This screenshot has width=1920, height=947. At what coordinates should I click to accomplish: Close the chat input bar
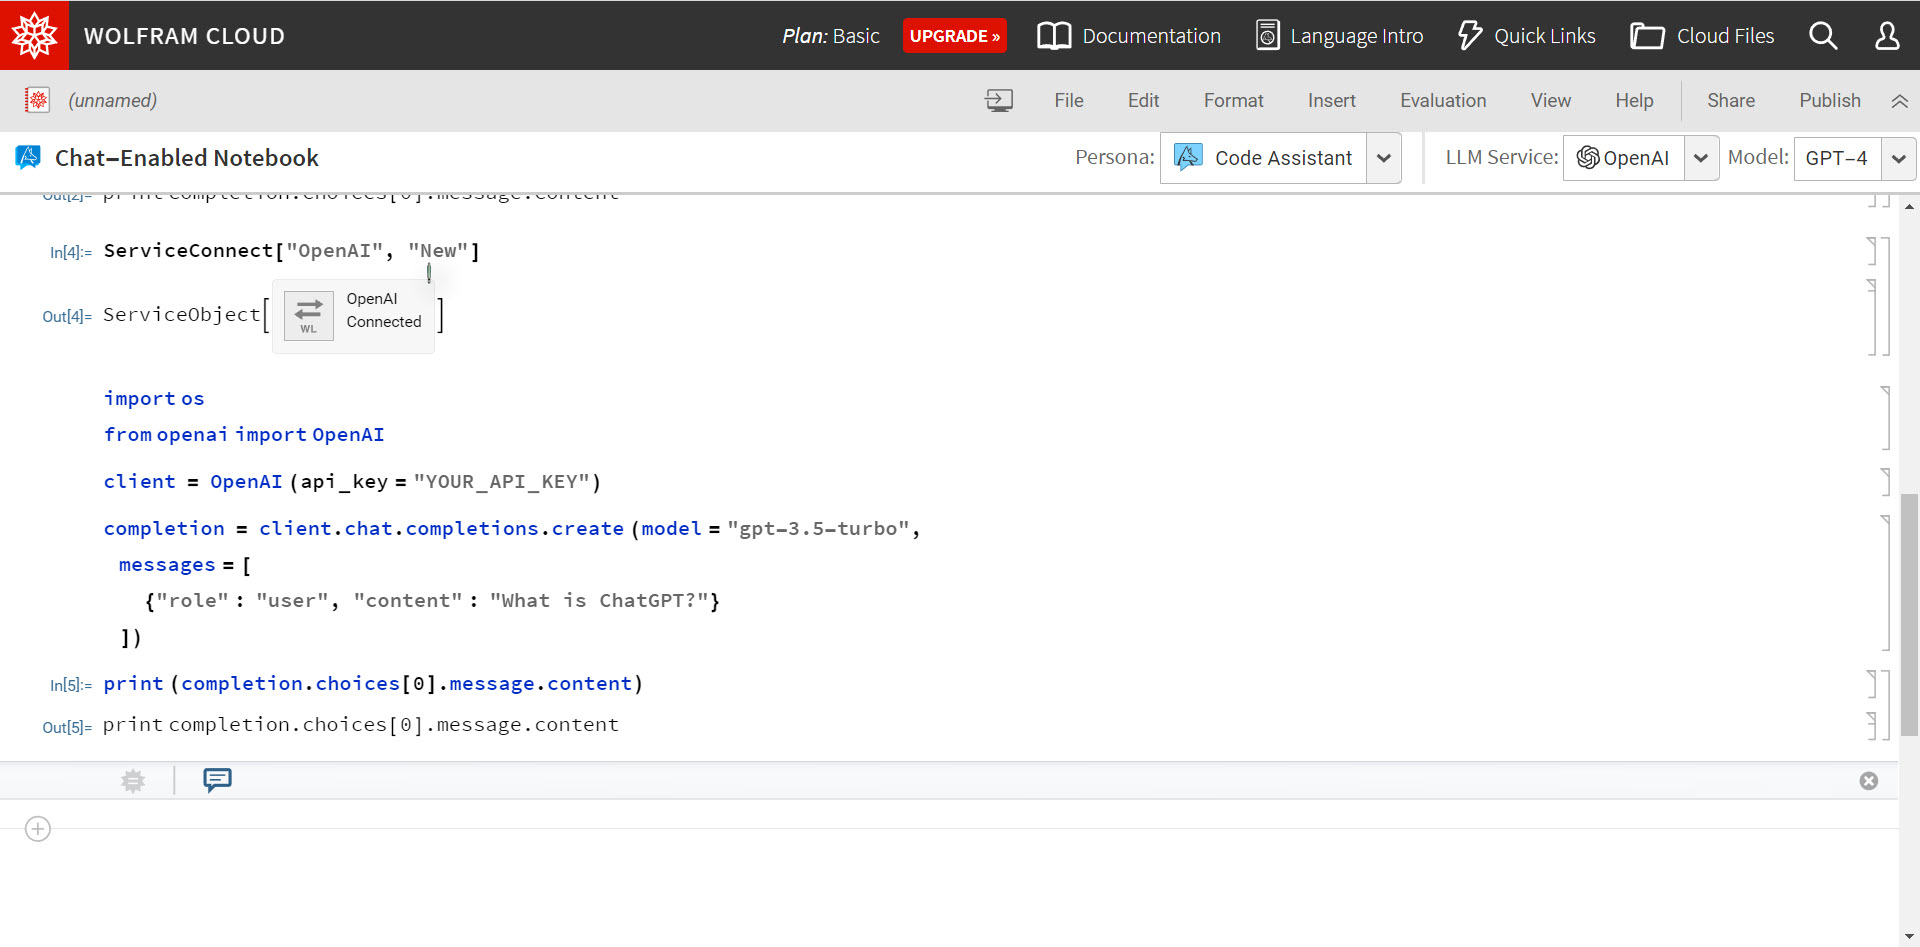pos(1868,781)
